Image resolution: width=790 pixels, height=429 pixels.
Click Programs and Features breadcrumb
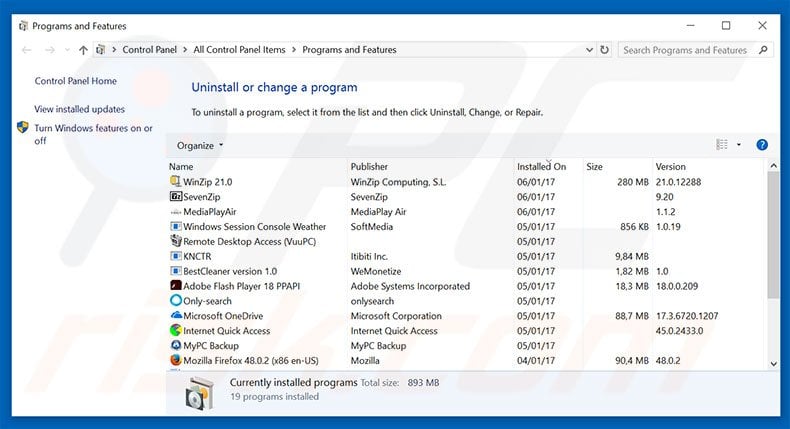349,50
